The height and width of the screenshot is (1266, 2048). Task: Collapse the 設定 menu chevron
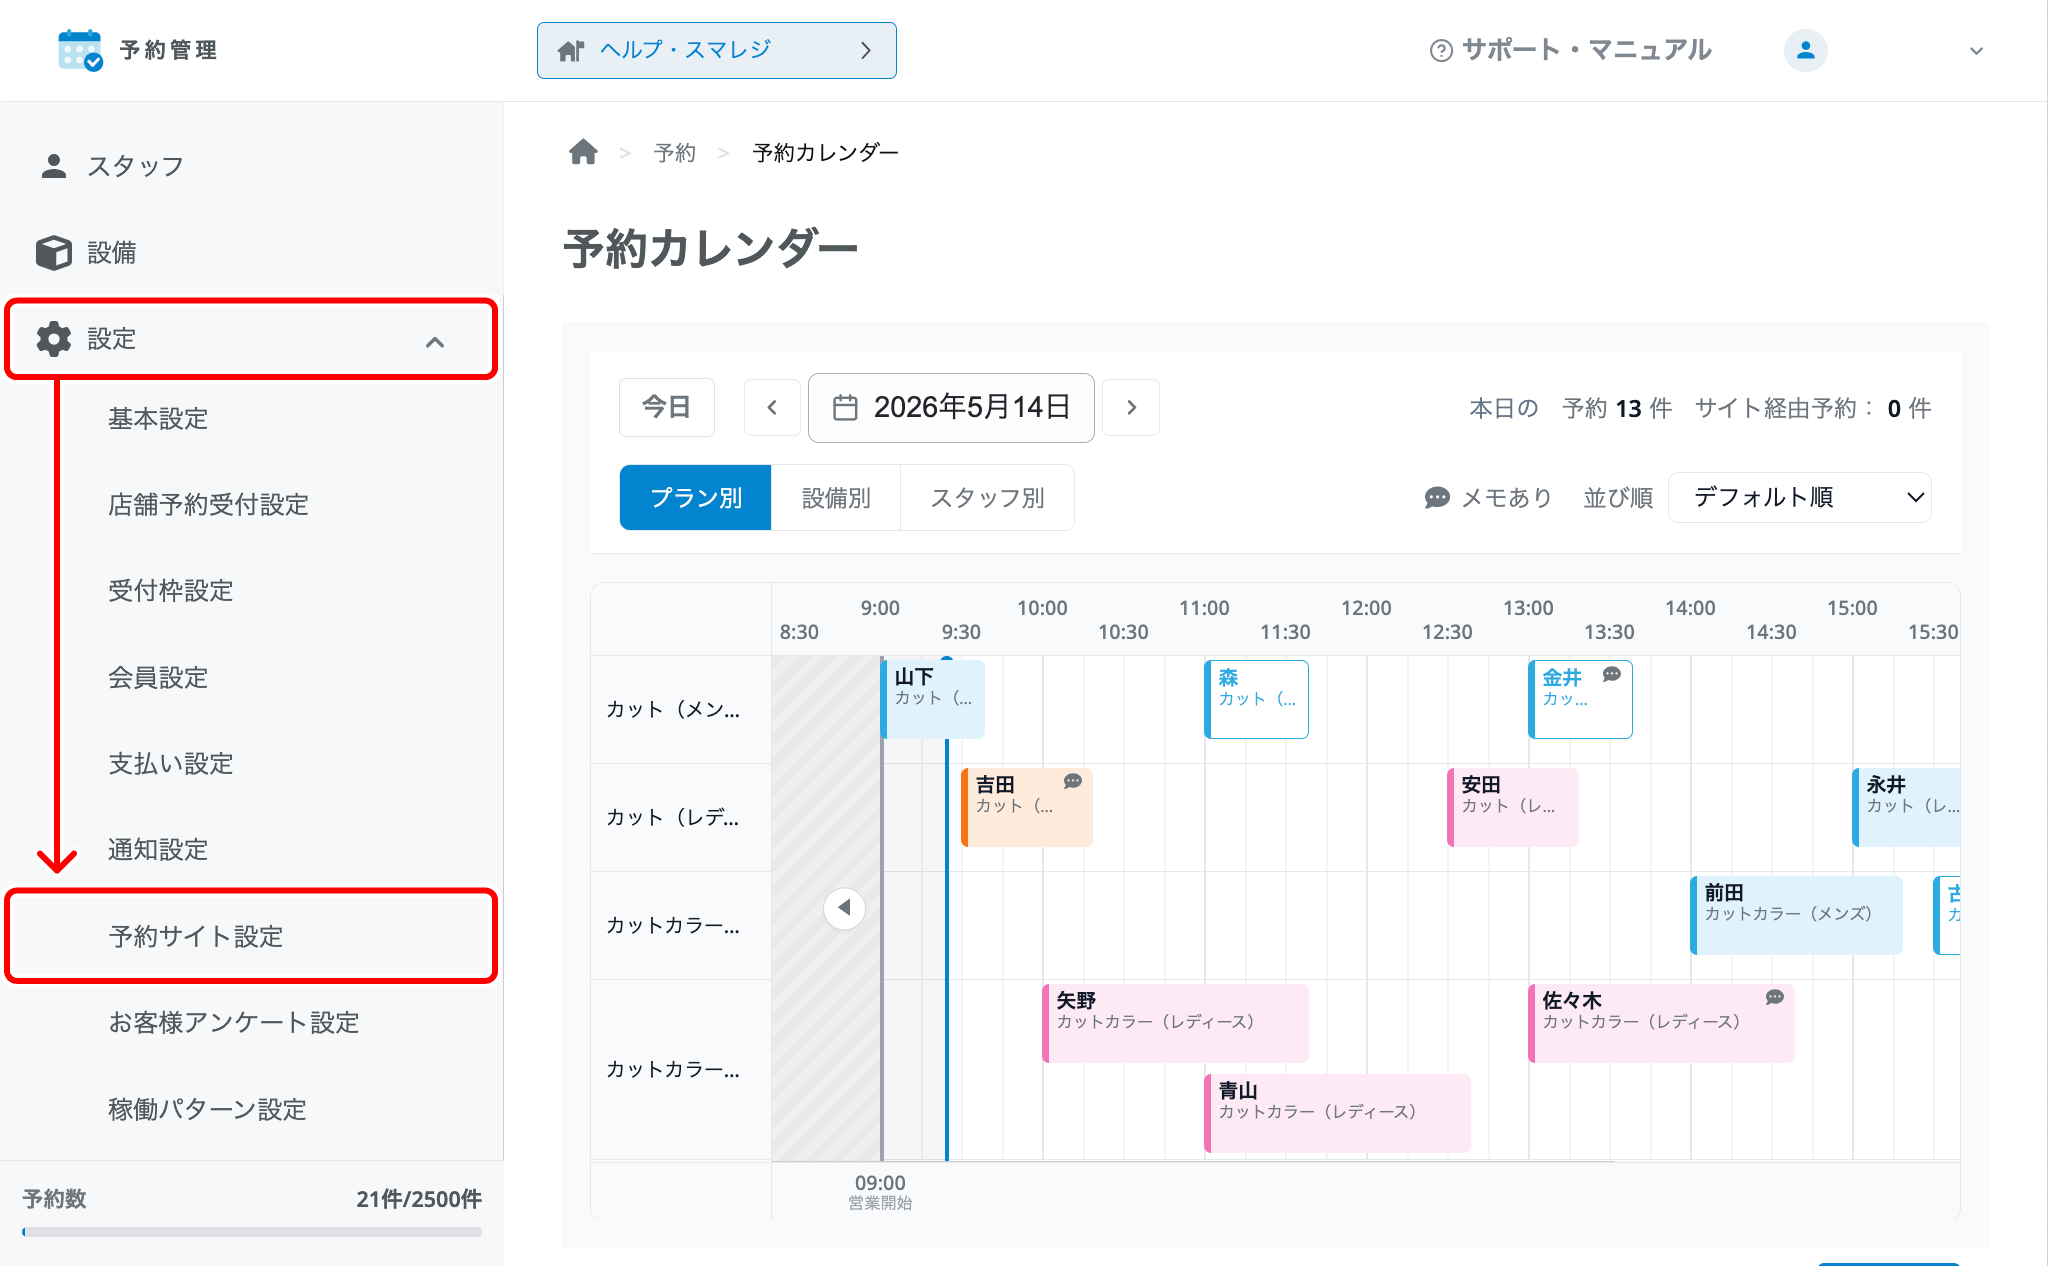[435, 342]
